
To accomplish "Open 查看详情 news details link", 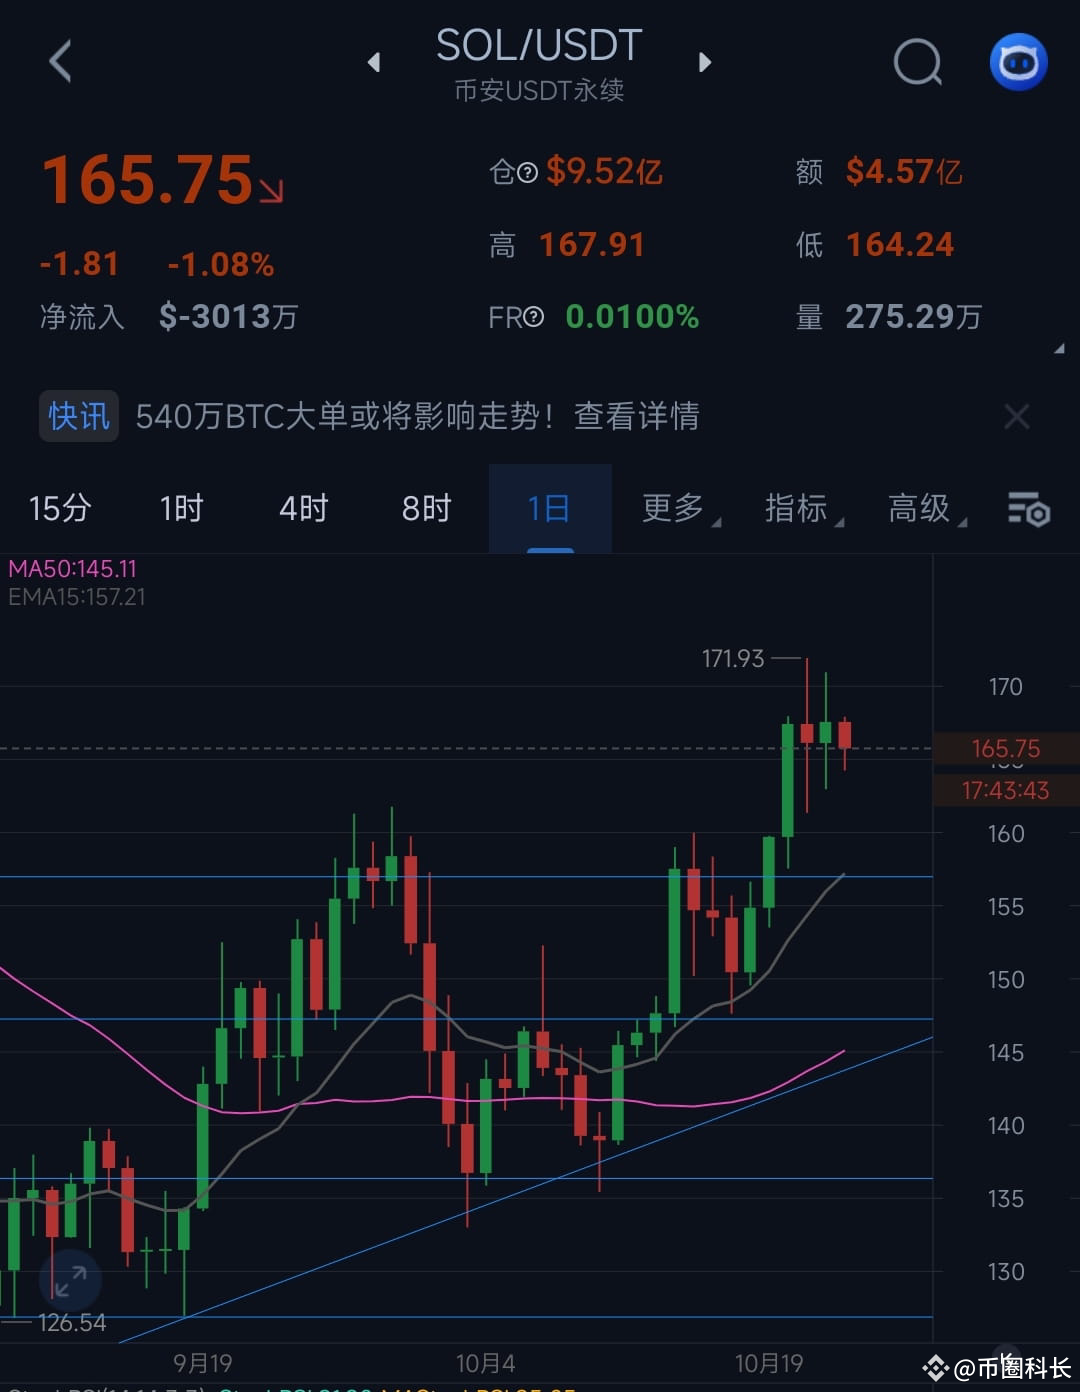I will tap(637, 416).
